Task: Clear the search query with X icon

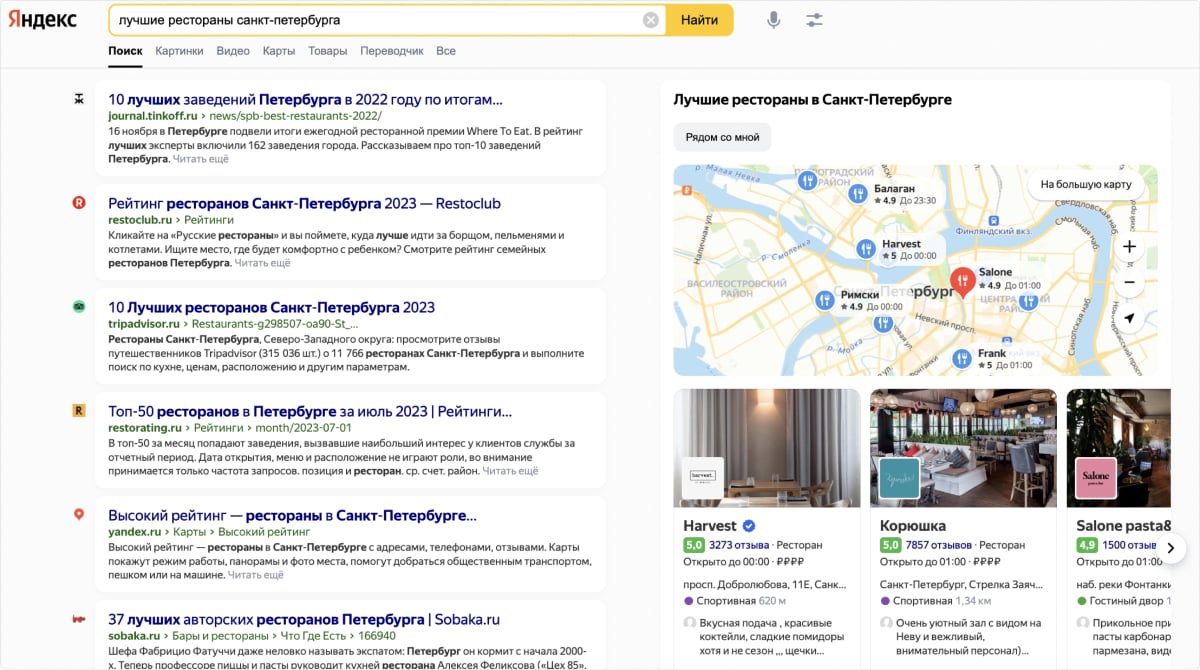Action: (651, 20)
